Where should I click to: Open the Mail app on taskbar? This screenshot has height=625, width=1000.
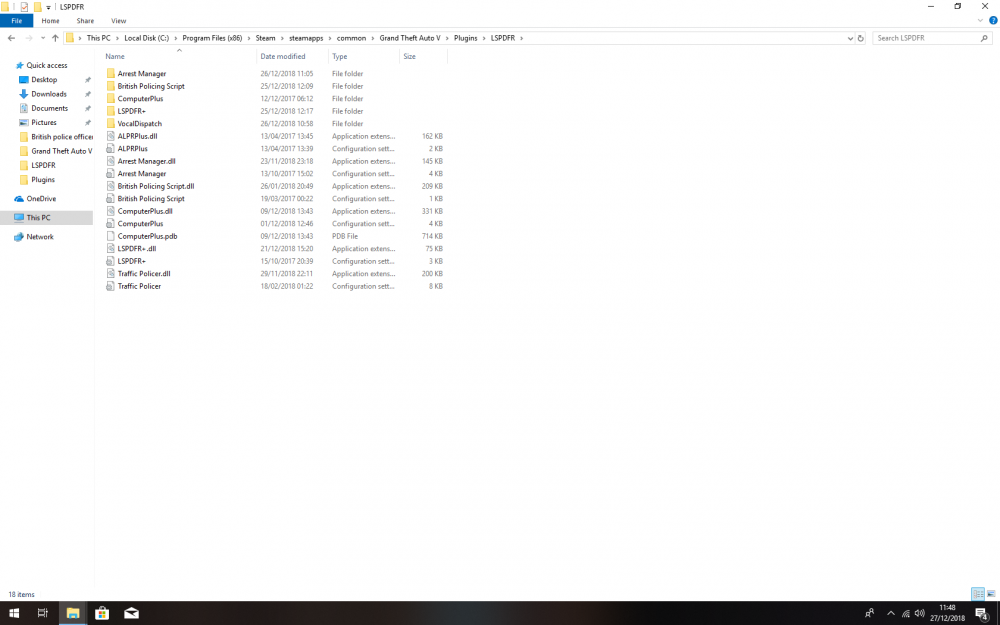pyautogui.click(x=131, y=613)
